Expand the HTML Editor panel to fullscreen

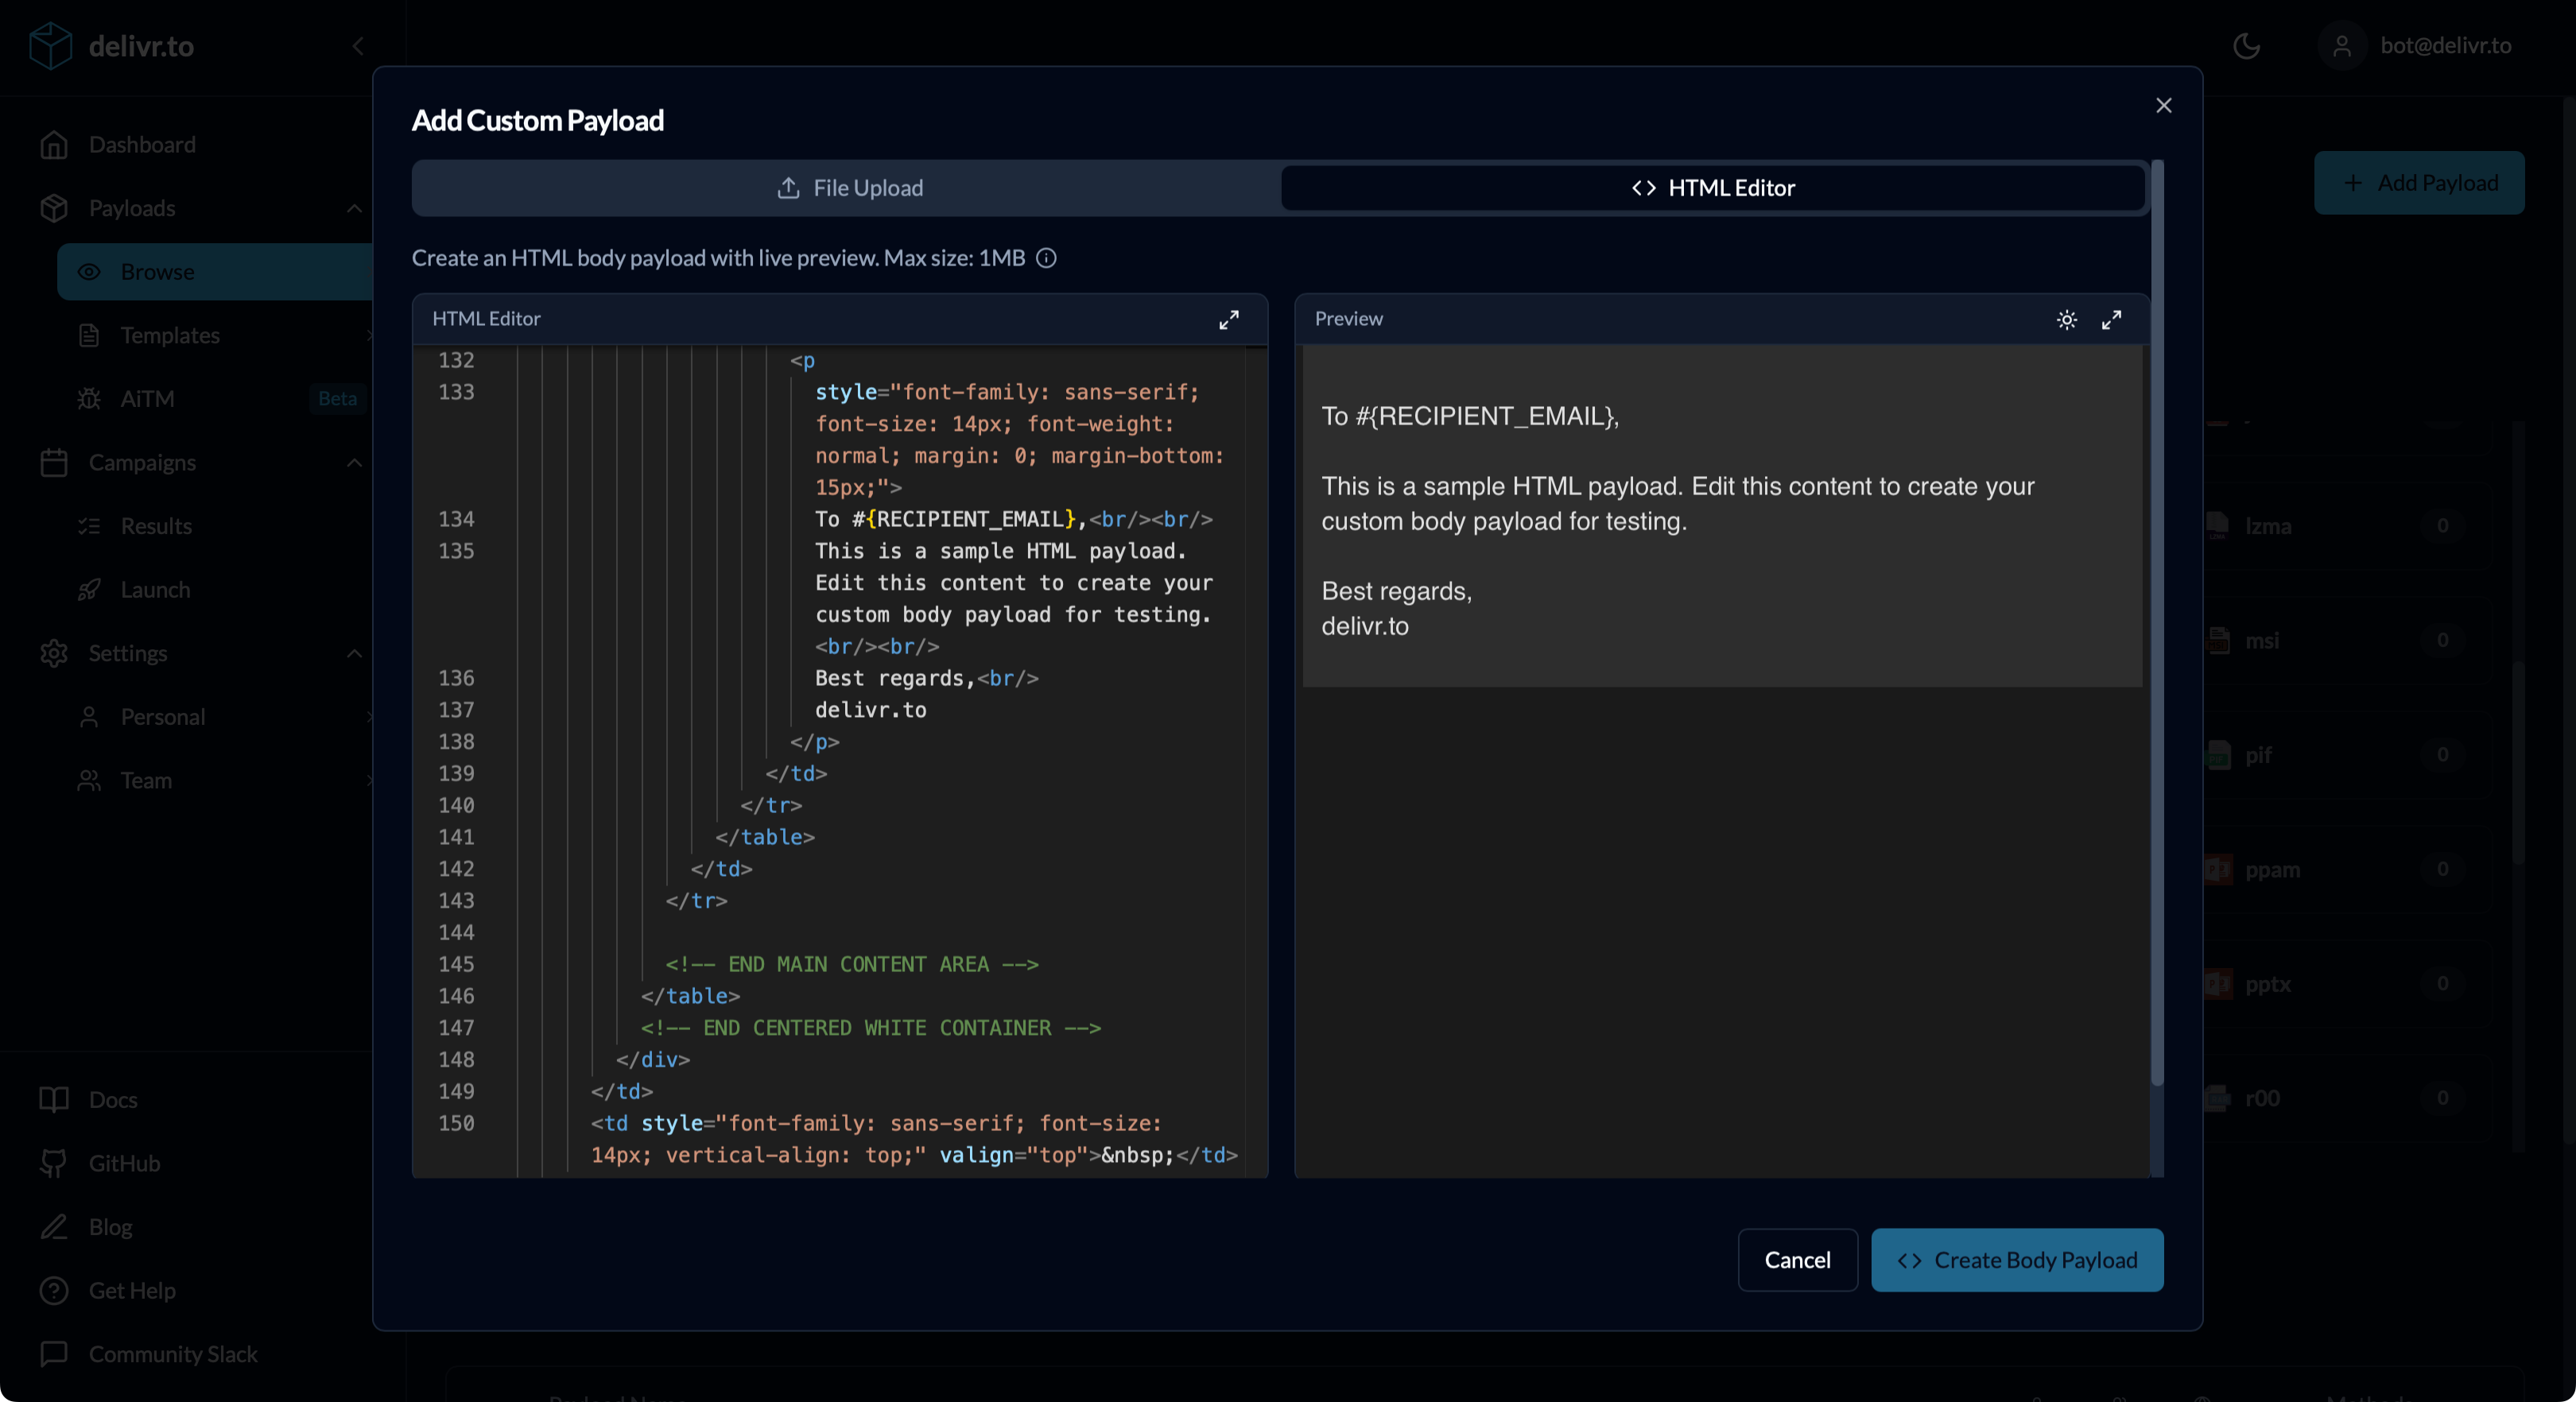pyautogui.click(x=1229, y=320)
